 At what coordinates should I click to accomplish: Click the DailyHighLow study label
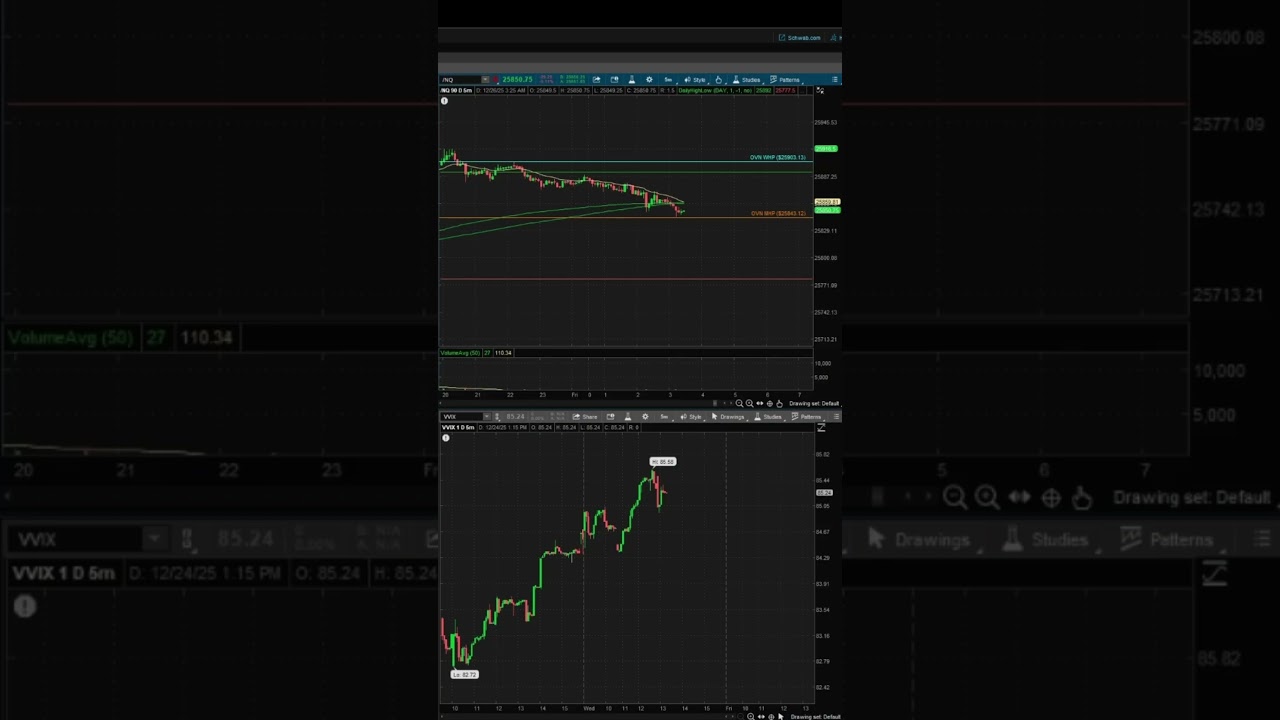coord(716,91)
